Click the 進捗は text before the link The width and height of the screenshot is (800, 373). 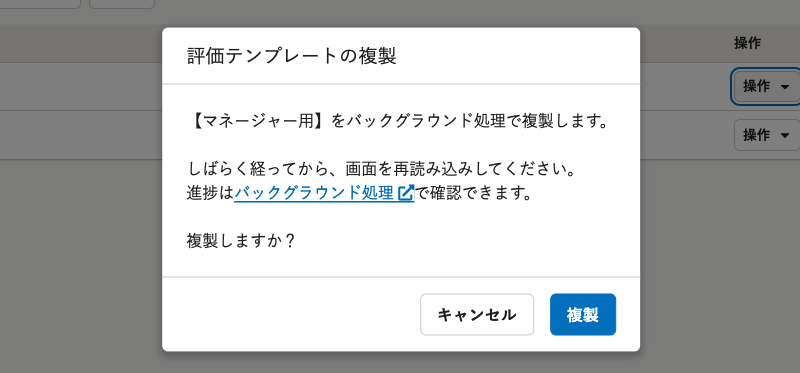point(210,193)
